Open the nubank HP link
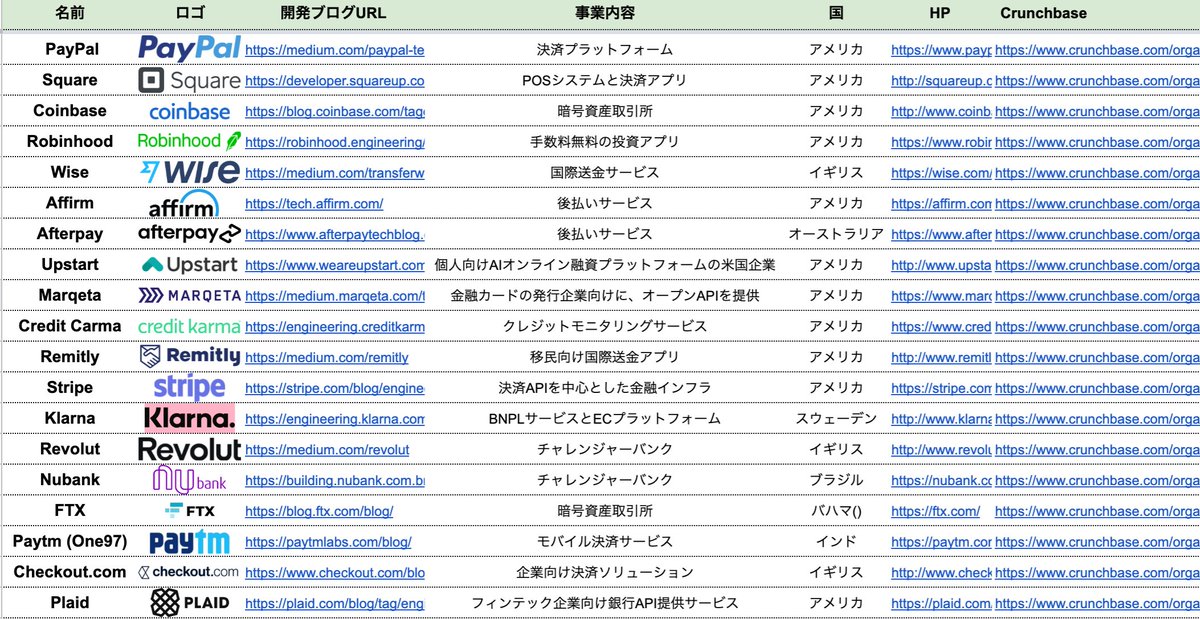The height and width of the screenshot is (619, 1200). (941, 480)
